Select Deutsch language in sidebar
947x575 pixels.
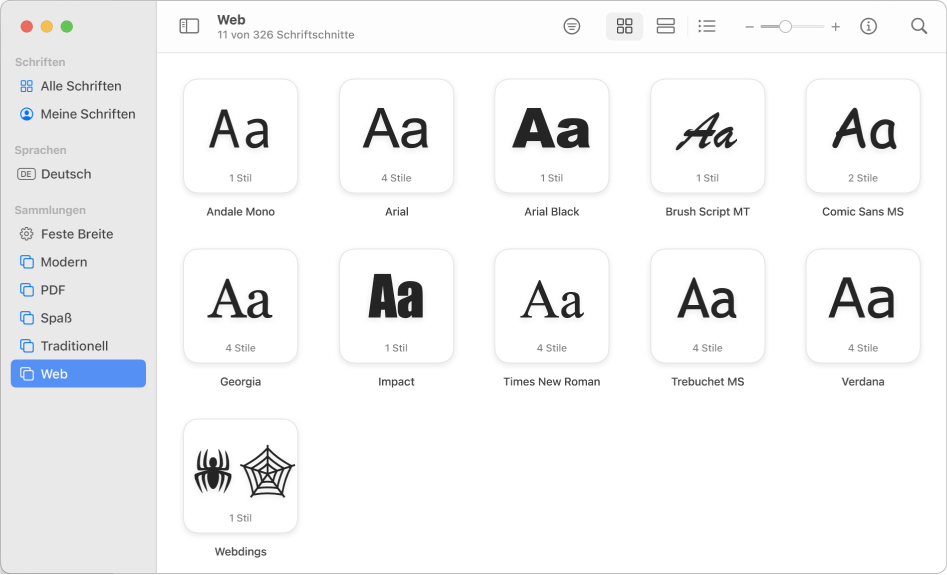[x=79, y=174]
